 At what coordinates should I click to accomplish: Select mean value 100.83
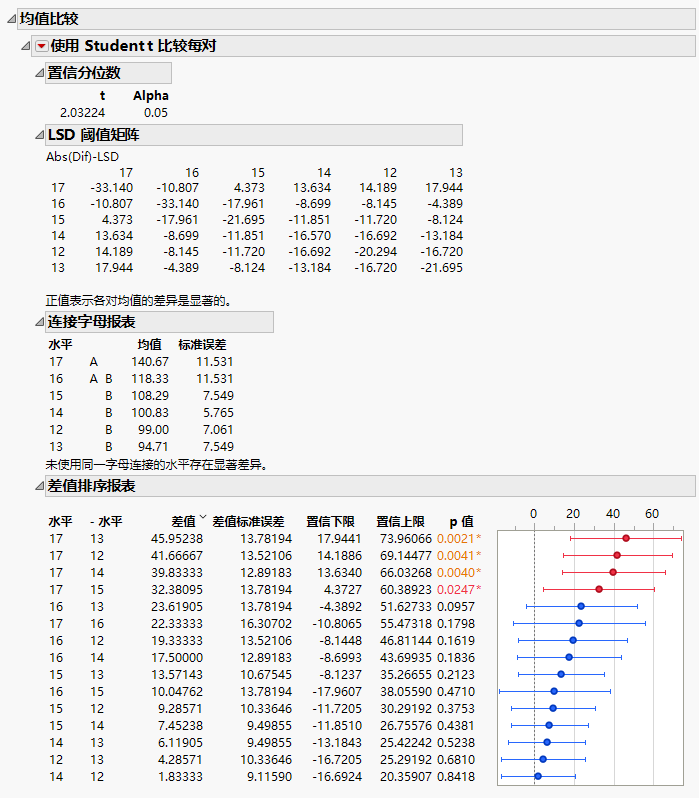pos(150,413)
